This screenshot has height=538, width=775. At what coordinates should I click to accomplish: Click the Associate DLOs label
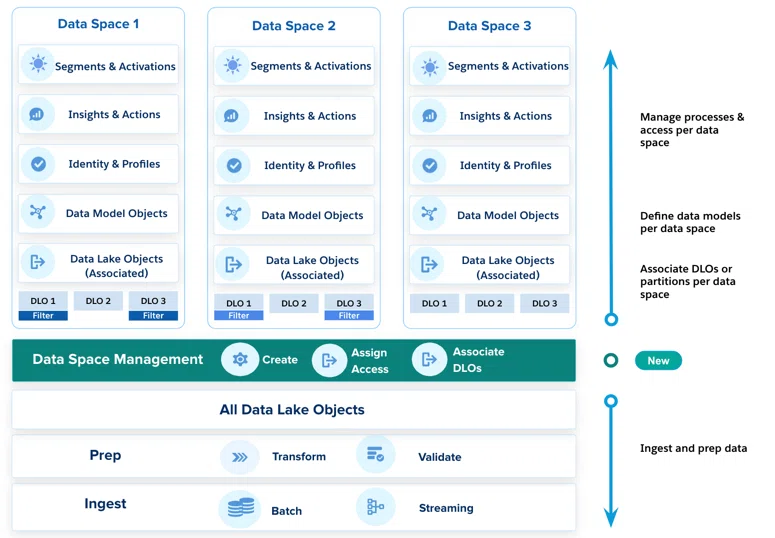478,359
